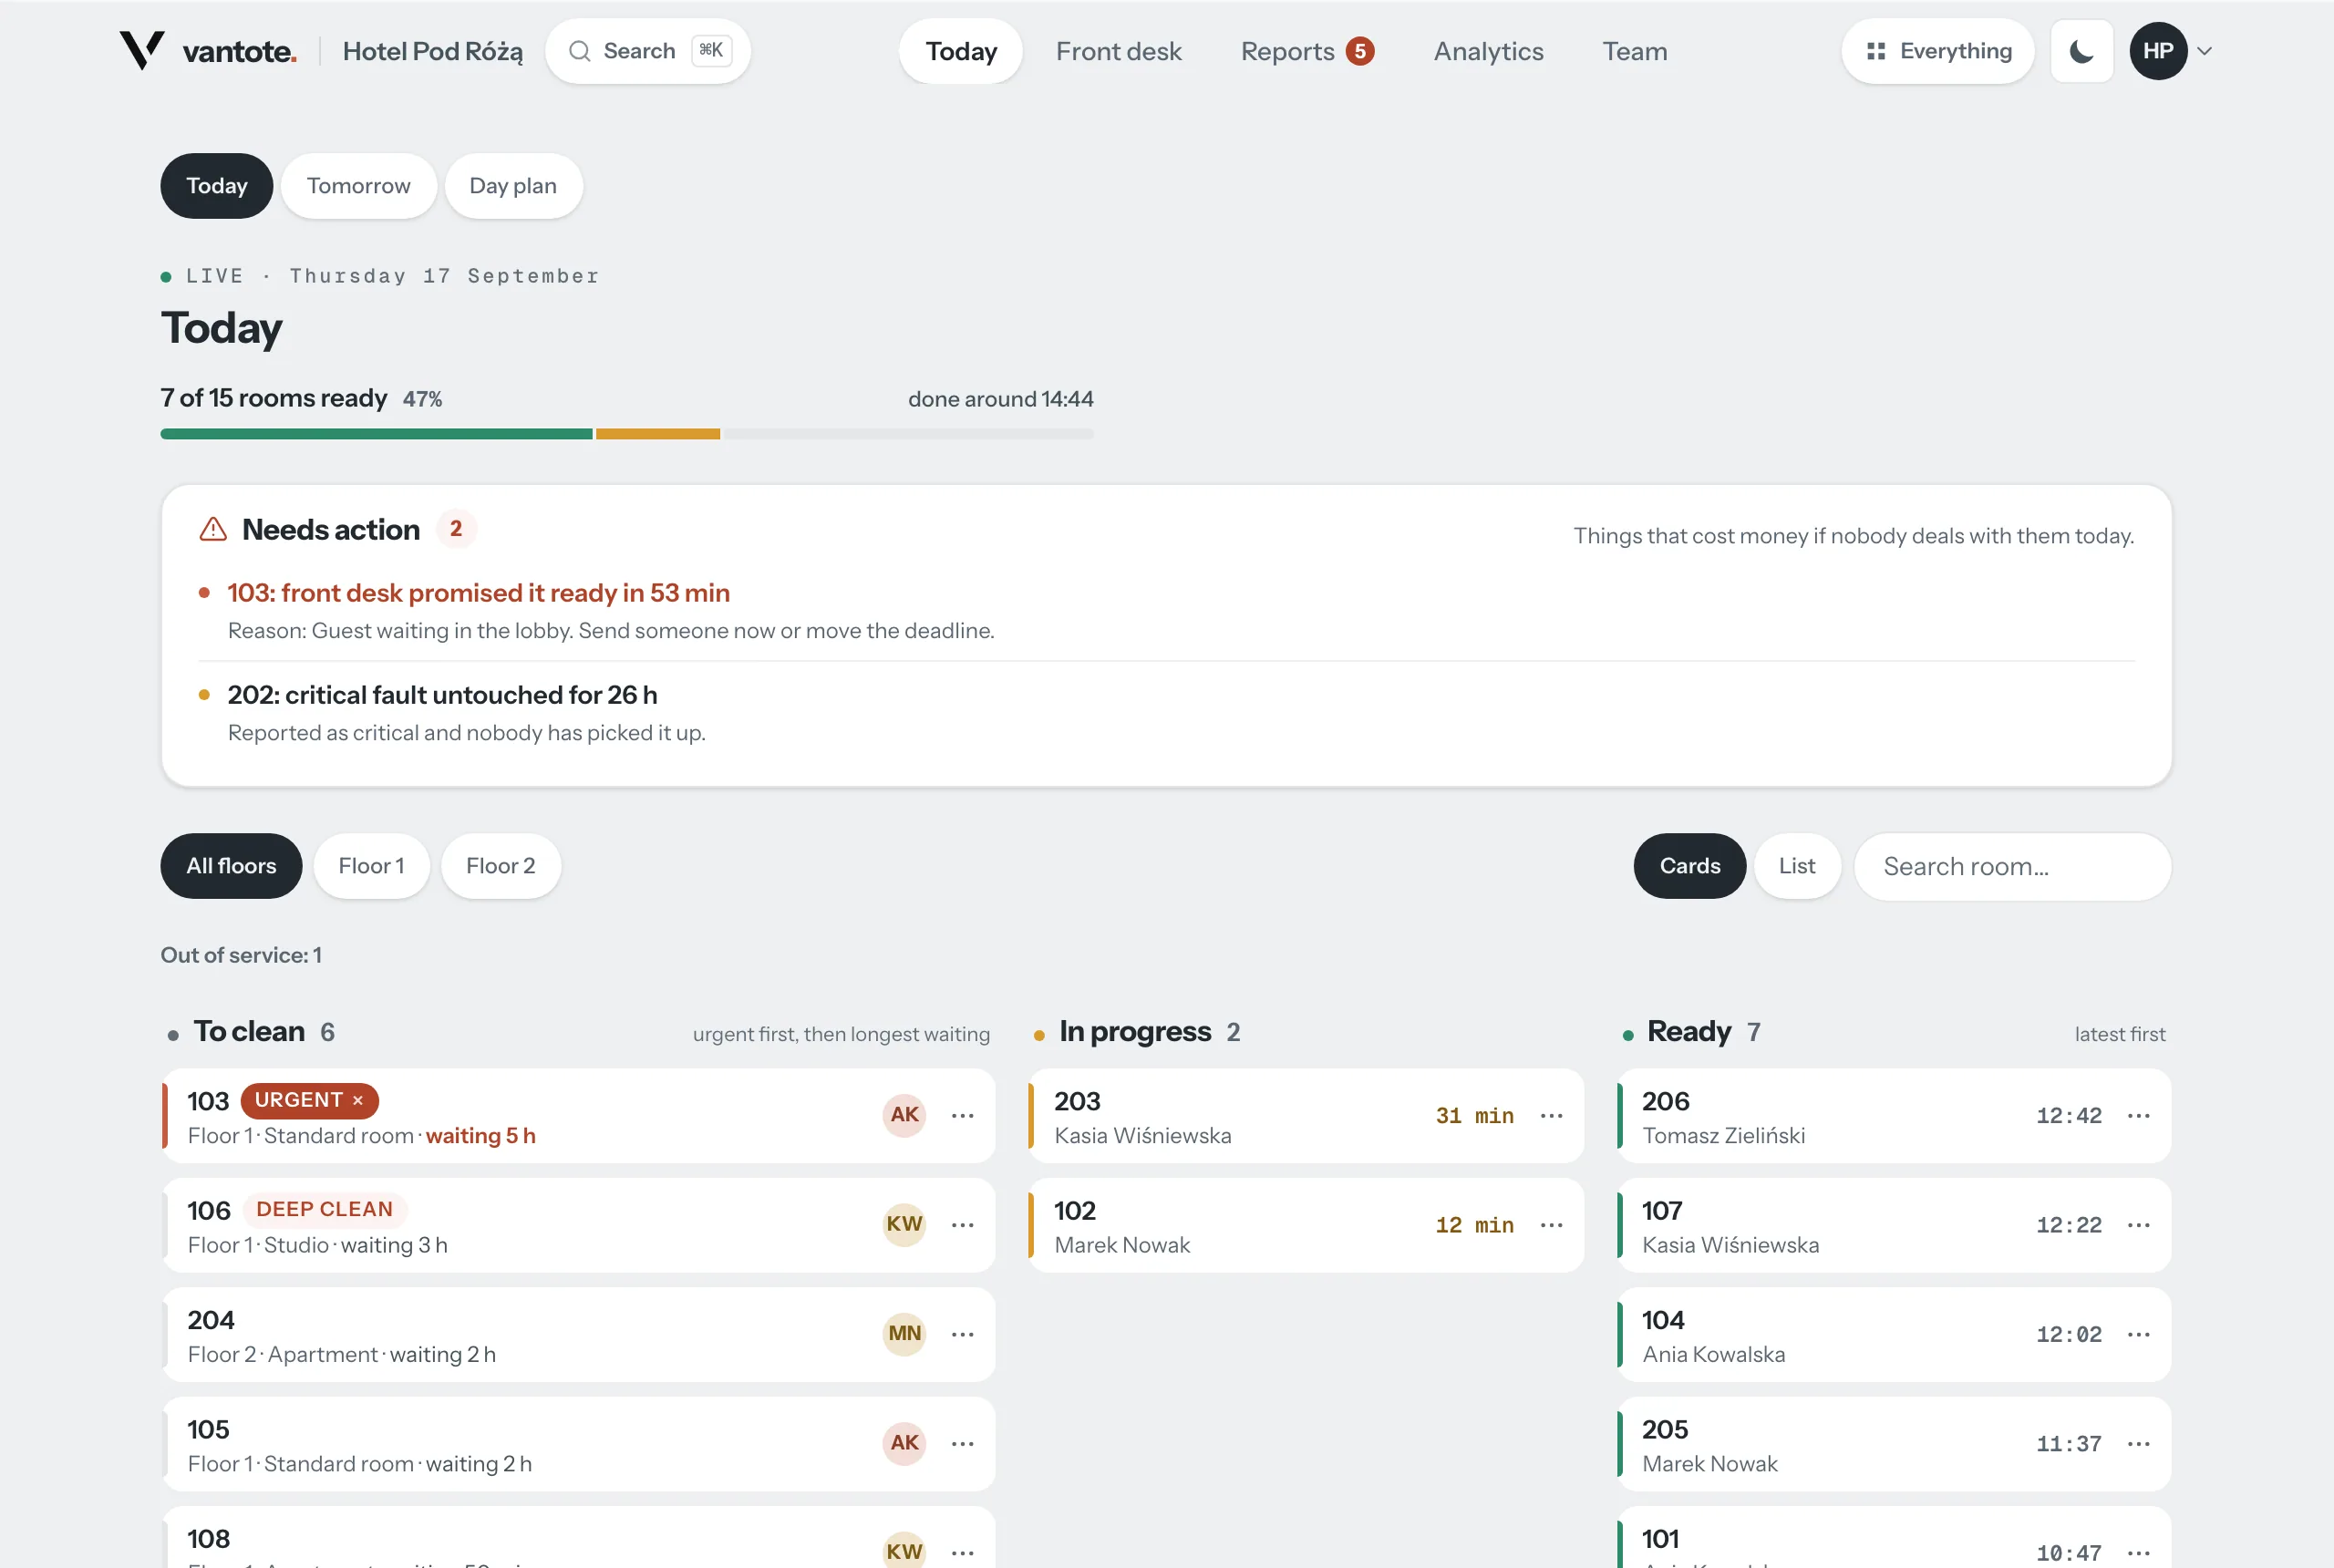The image size is (2334, 1568).
Task: Open more options for room 103
Action: (962, 1116)
